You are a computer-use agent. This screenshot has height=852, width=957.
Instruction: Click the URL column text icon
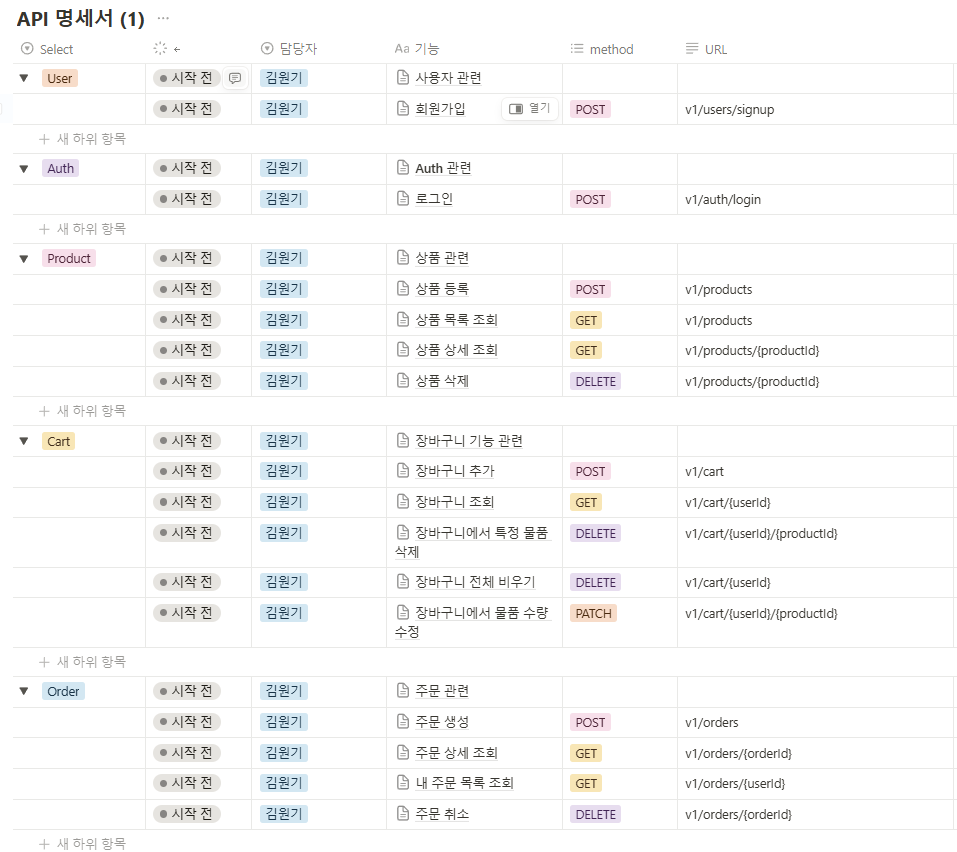click(692, 49)
